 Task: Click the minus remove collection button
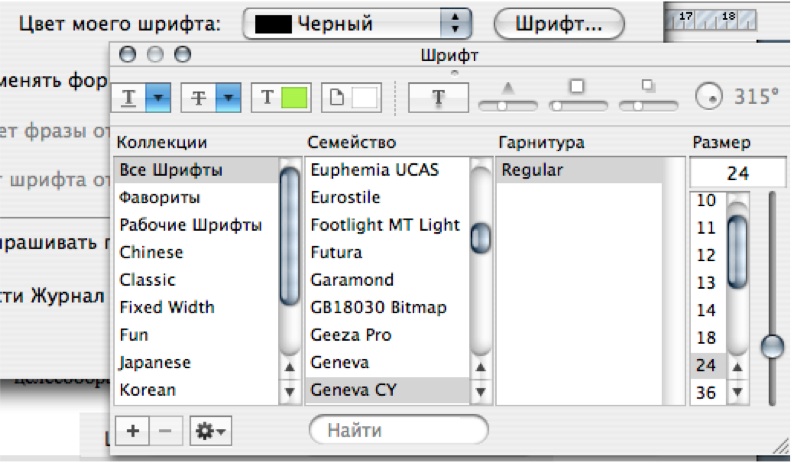click(165, 431)
